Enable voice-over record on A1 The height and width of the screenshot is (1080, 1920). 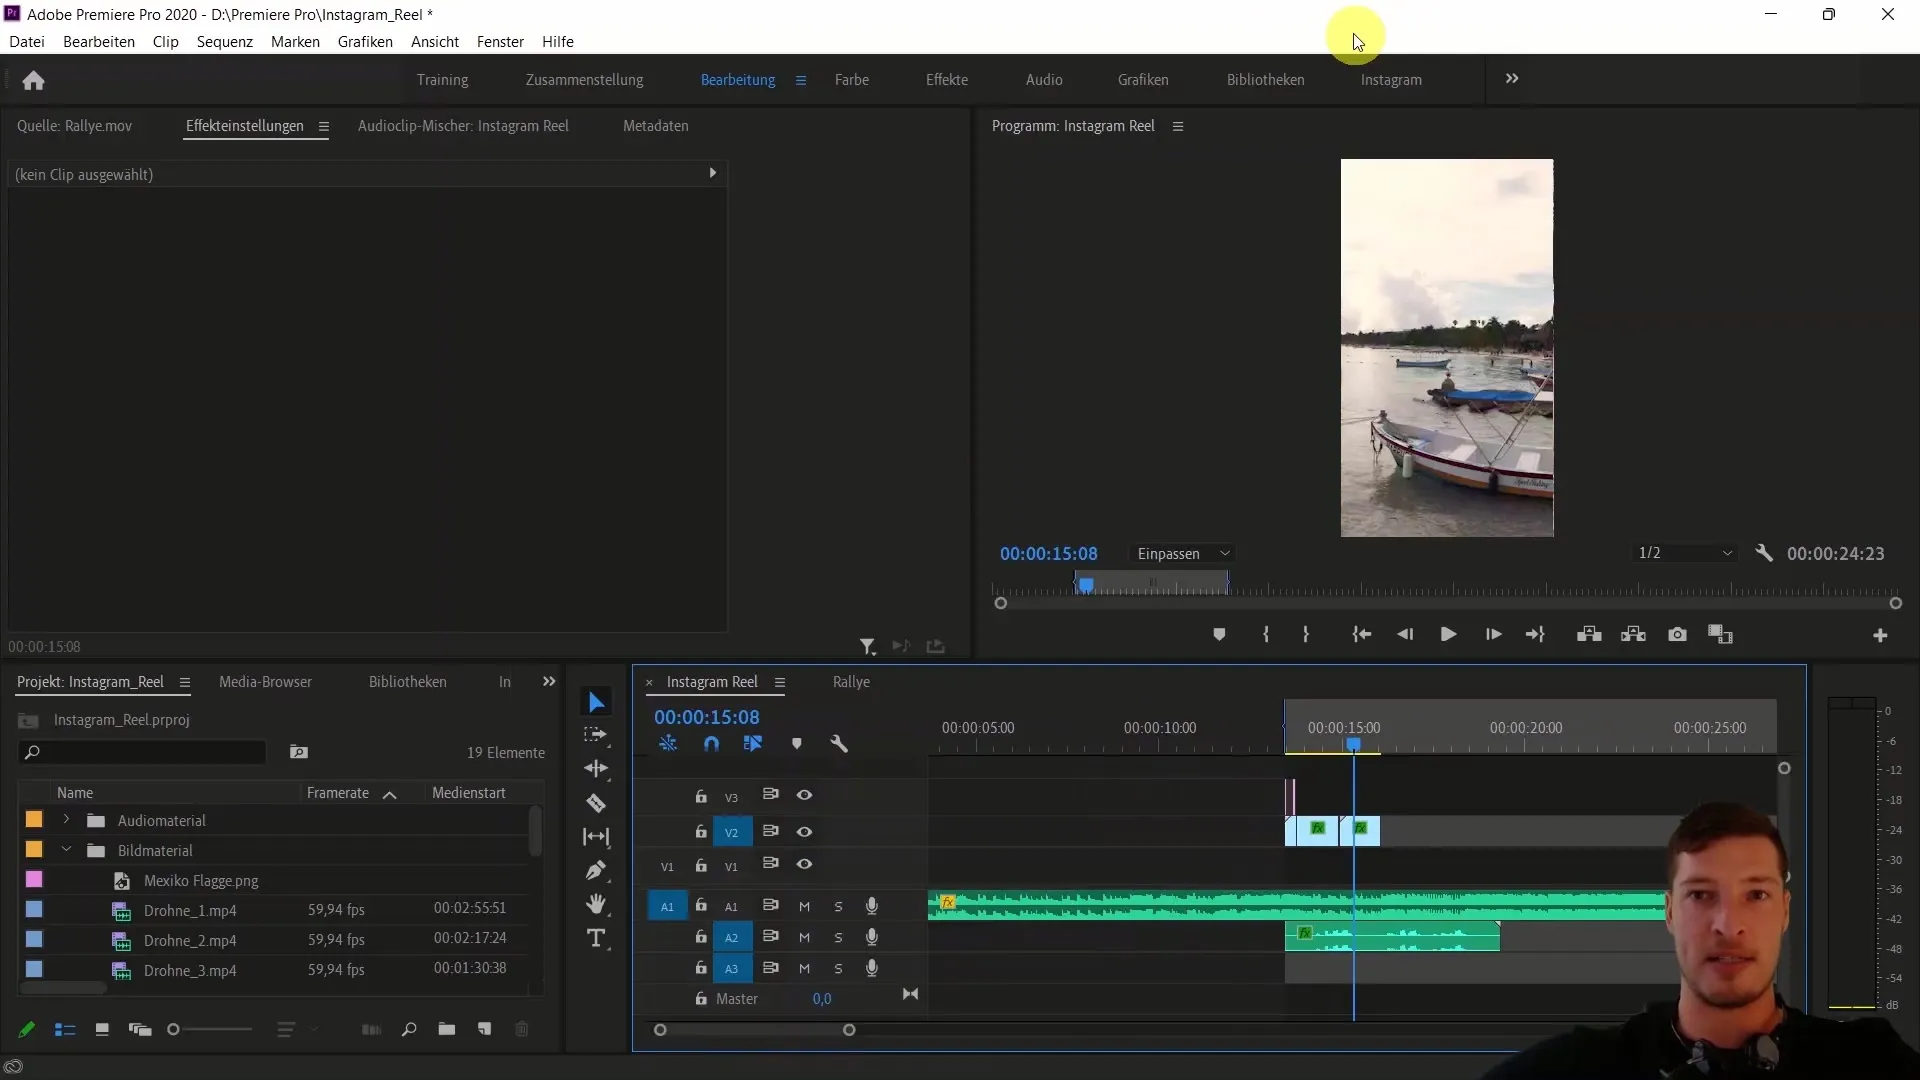(872, 906)
